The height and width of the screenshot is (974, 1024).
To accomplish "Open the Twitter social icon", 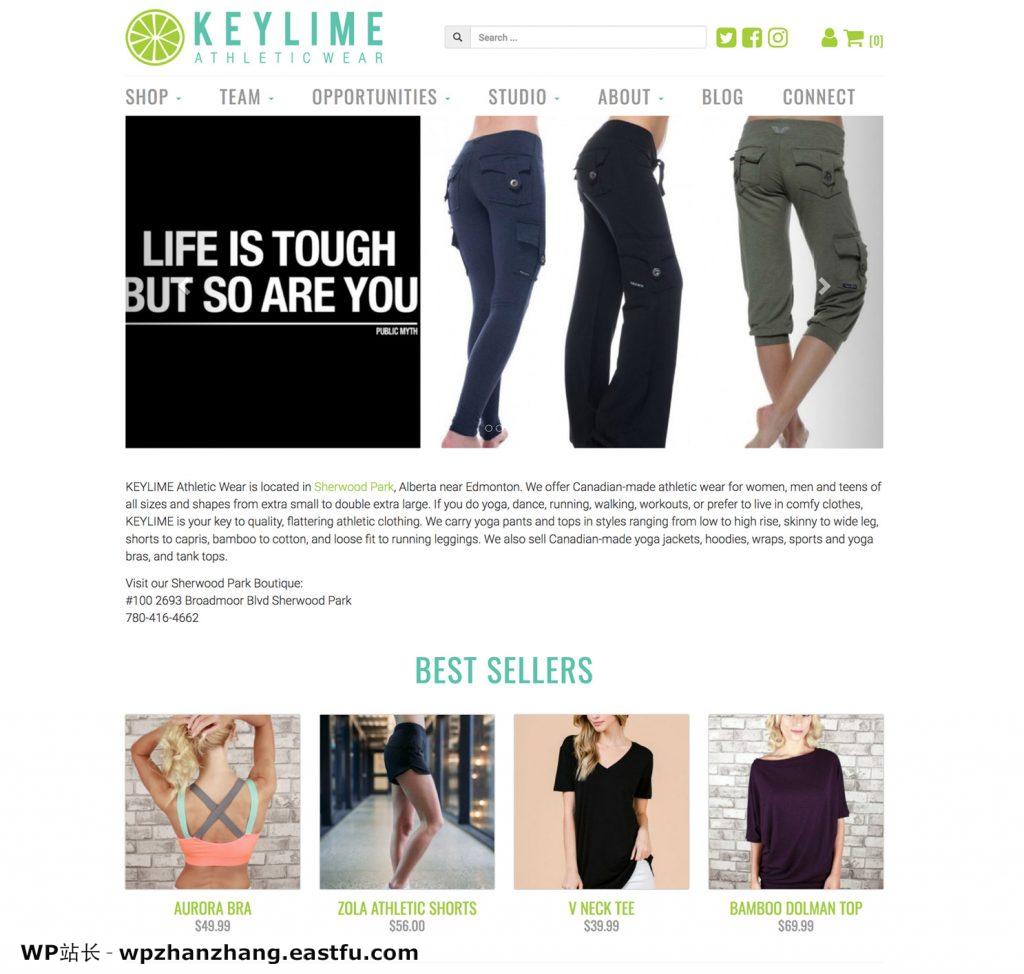I will [x=726, y=37].
